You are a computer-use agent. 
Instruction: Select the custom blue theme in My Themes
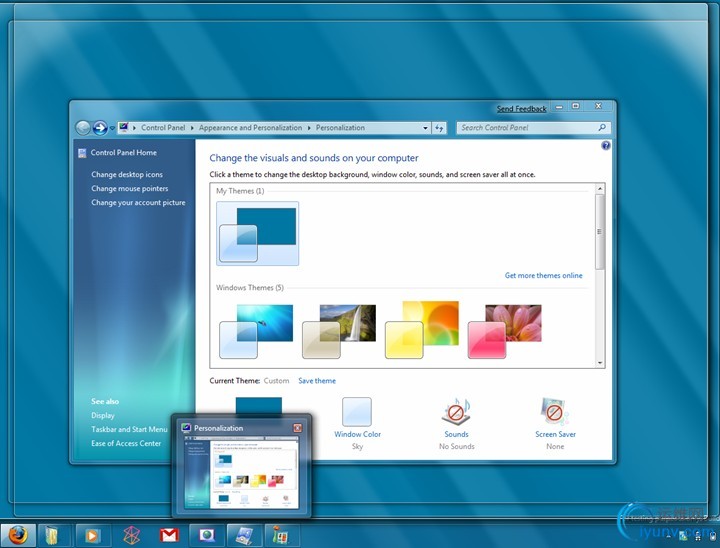pyautogui.click(x=258, y=233)
